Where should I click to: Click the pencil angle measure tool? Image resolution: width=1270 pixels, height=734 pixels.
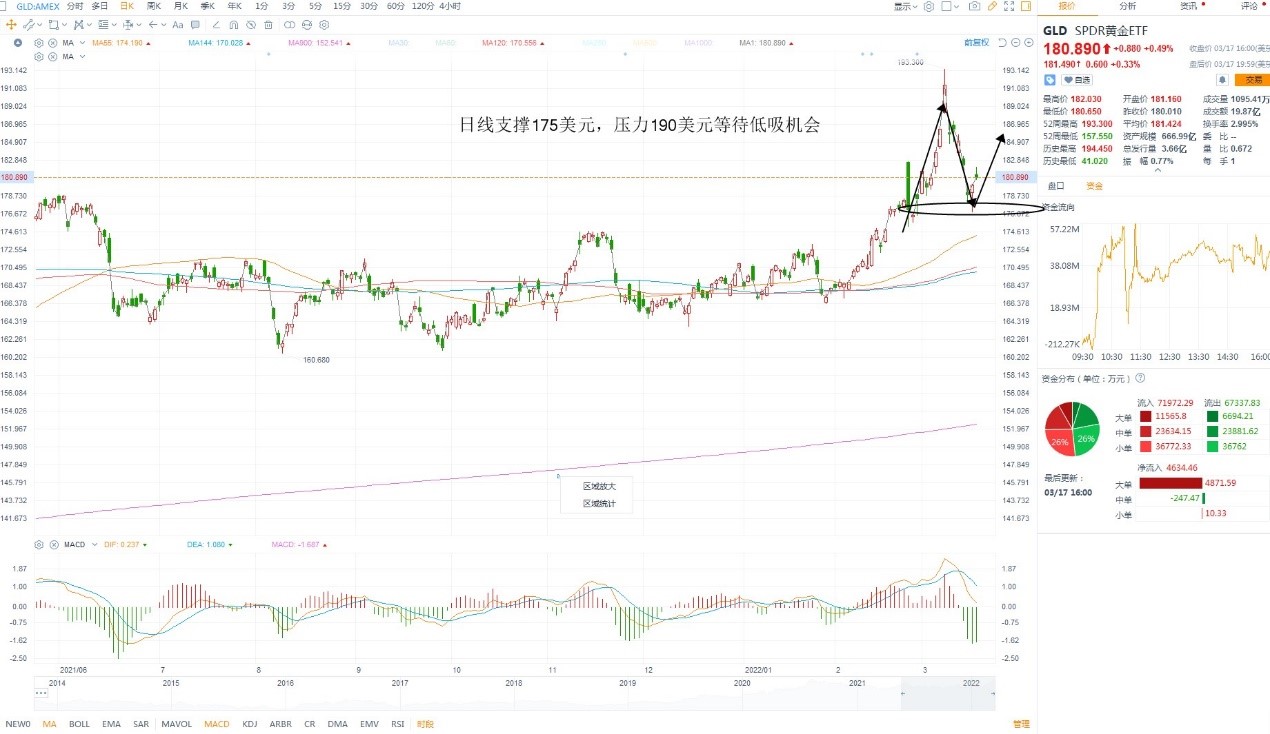pyautogui.click(x=215, y=25)
